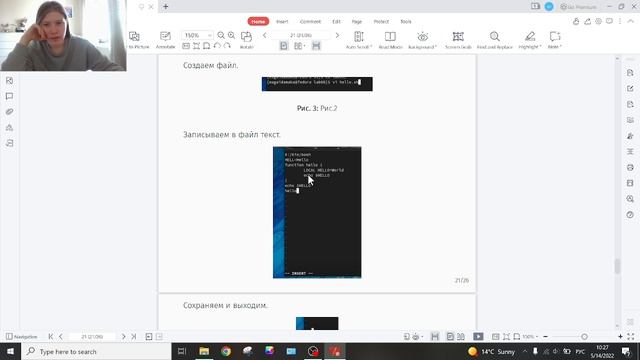
Task: Select single page view mode
Action: tap(284, 46)
